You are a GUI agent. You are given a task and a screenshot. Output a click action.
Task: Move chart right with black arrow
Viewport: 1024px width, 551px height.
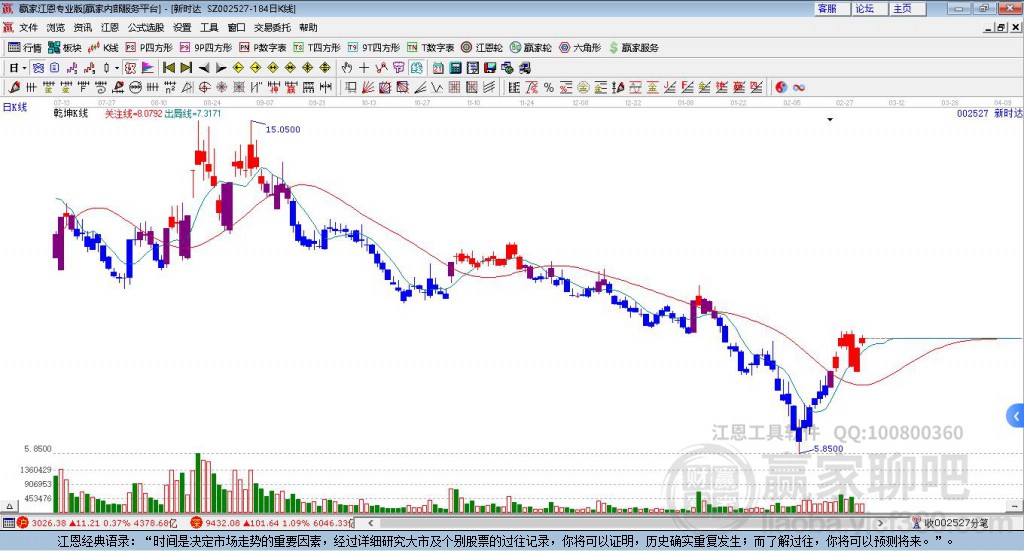click(x=221, y=68)
